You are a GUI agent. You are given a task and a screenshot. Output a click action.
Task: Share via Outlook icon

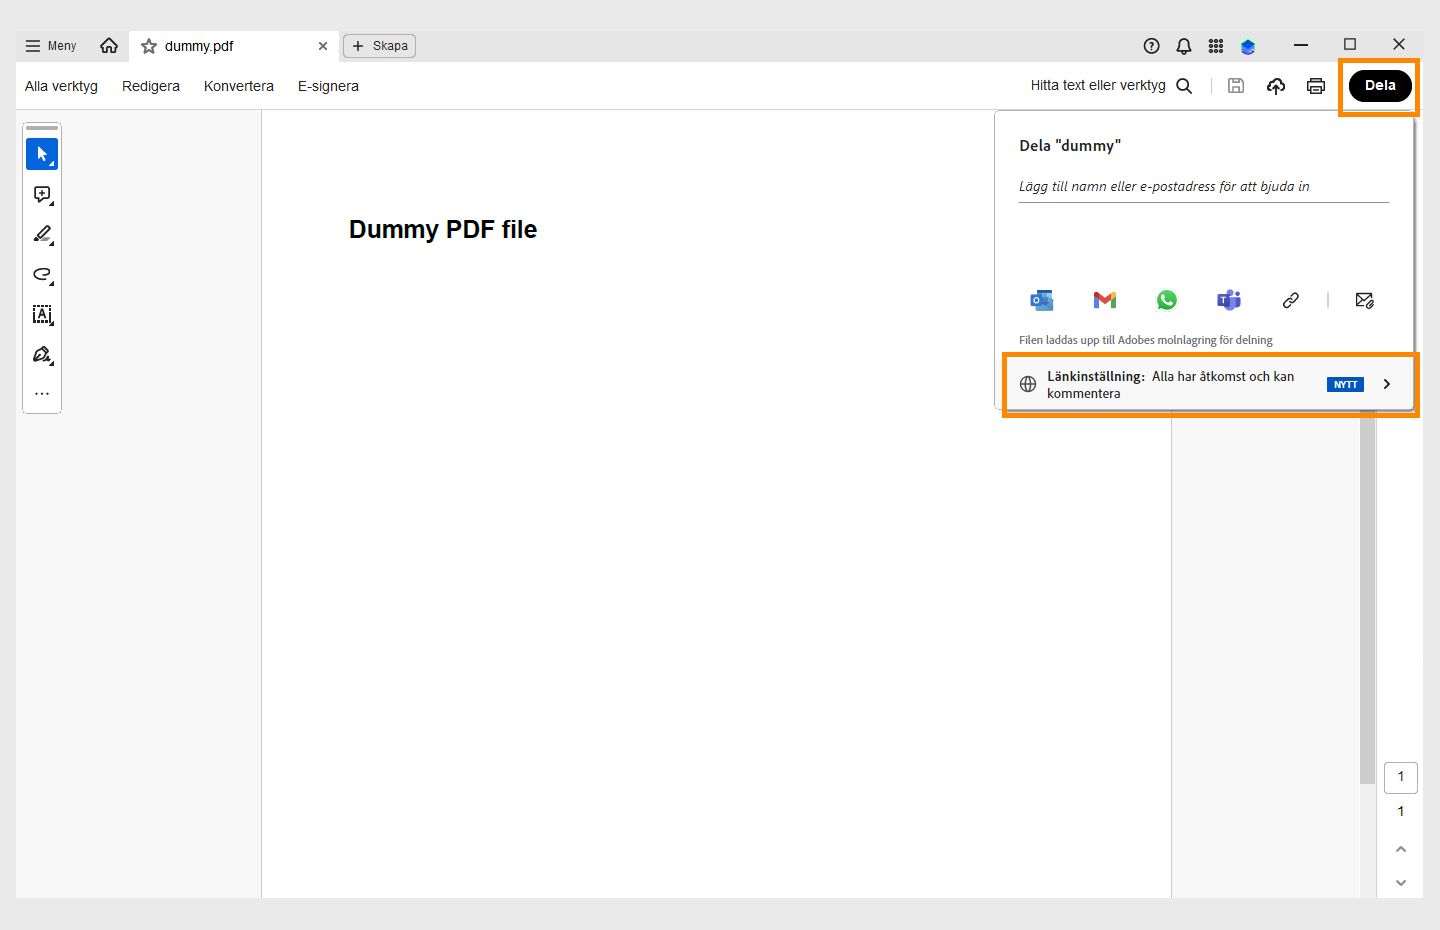pyautogui.click(x=1042, y=300)
